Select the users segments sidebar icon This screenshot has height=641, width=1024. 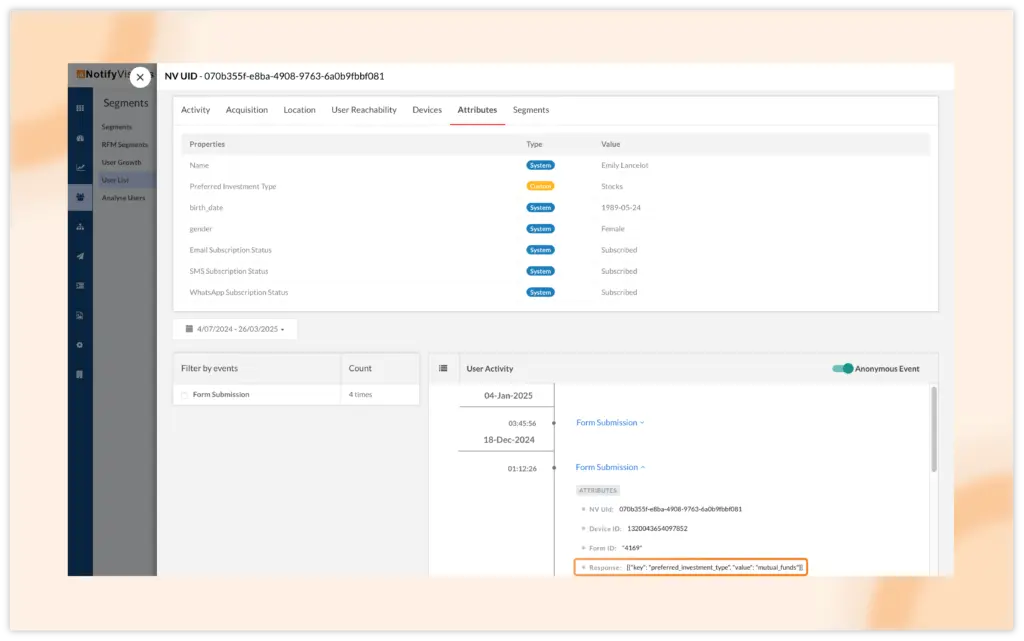80,197
